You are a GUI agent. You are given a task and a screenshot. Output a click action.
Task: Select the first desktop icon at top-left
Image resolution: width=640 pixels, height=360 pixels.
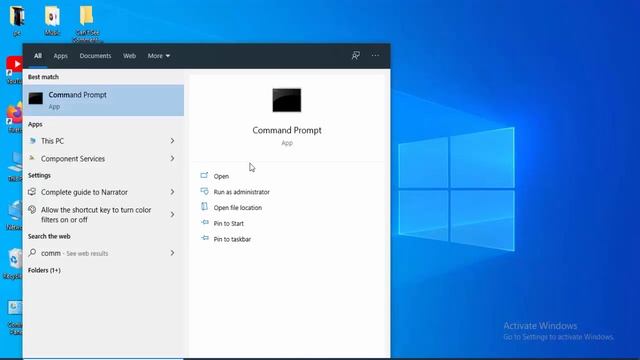point(17,20)
